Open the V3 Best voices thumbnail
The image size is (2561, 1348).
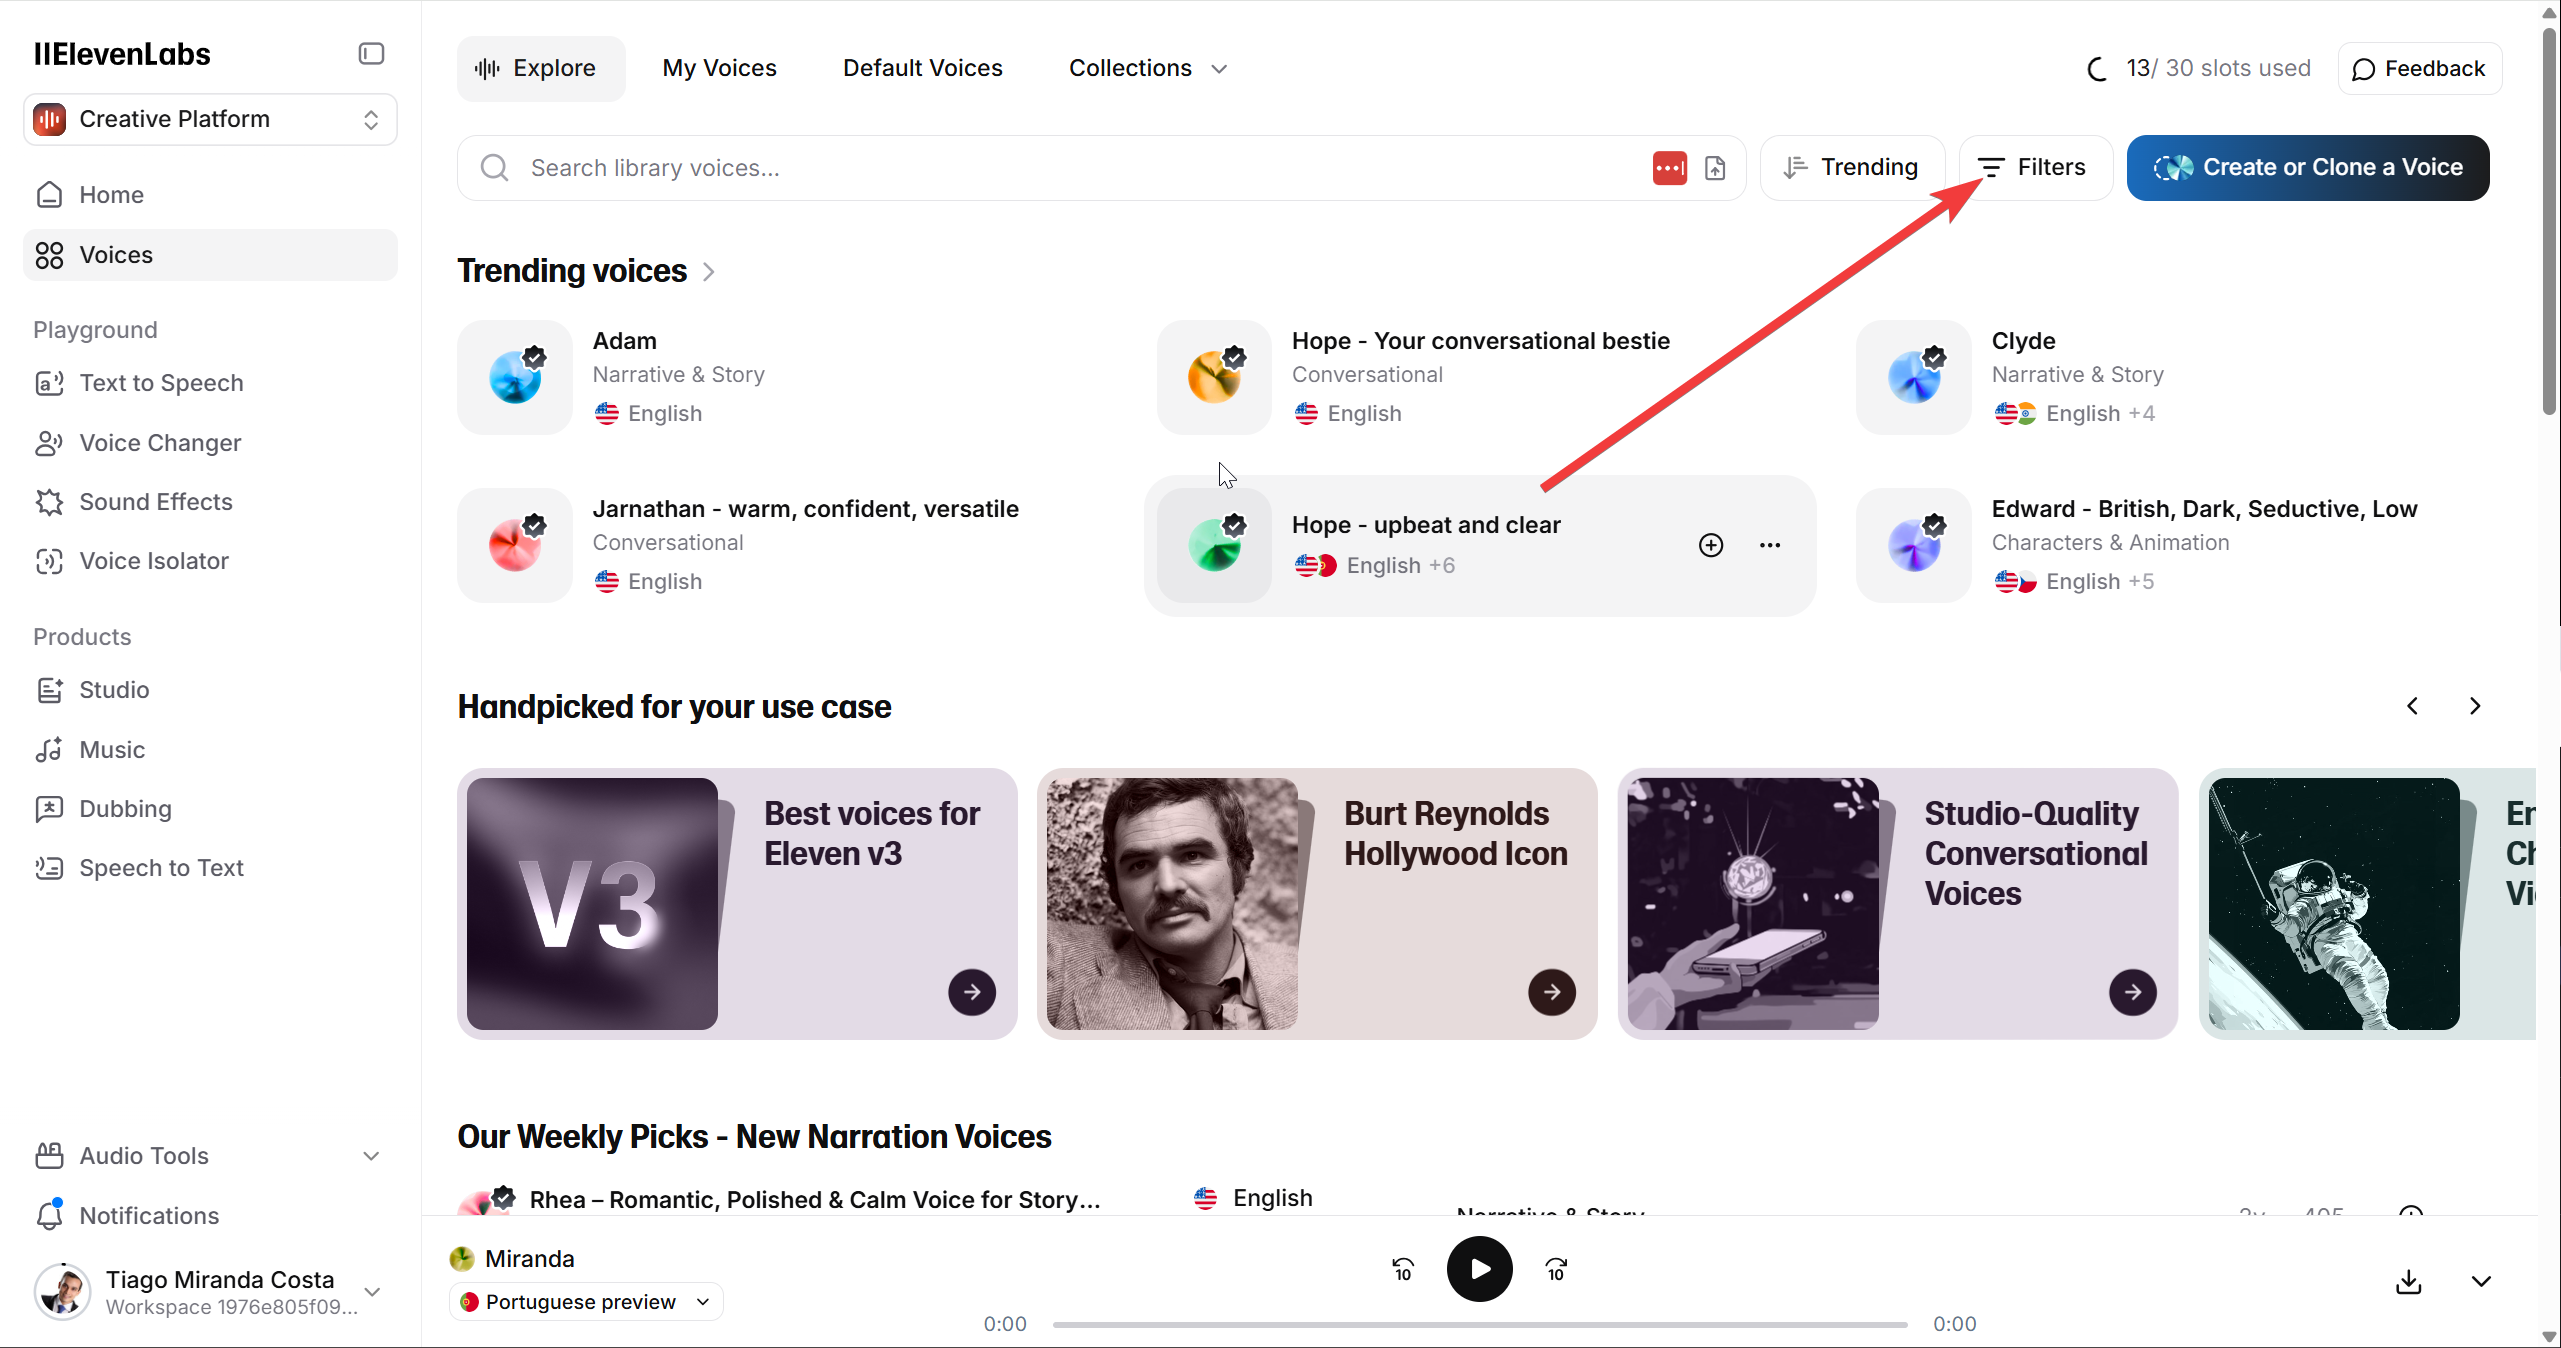592,904
